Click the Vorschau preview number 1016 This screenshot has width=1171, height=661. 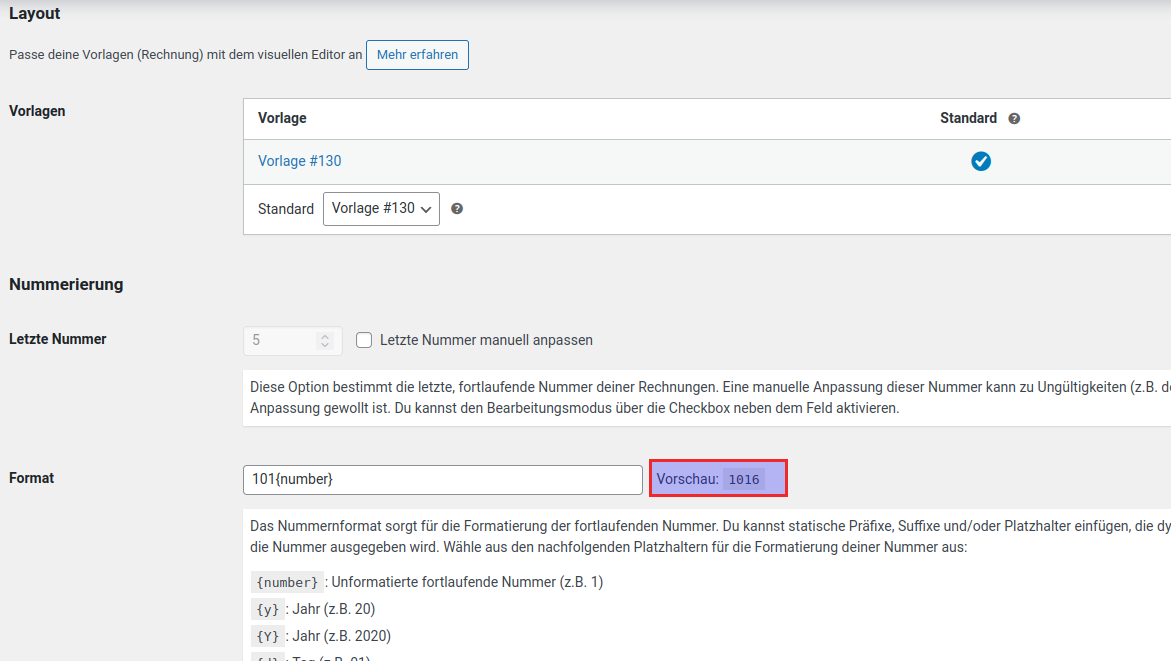click(x=743, y=480)
